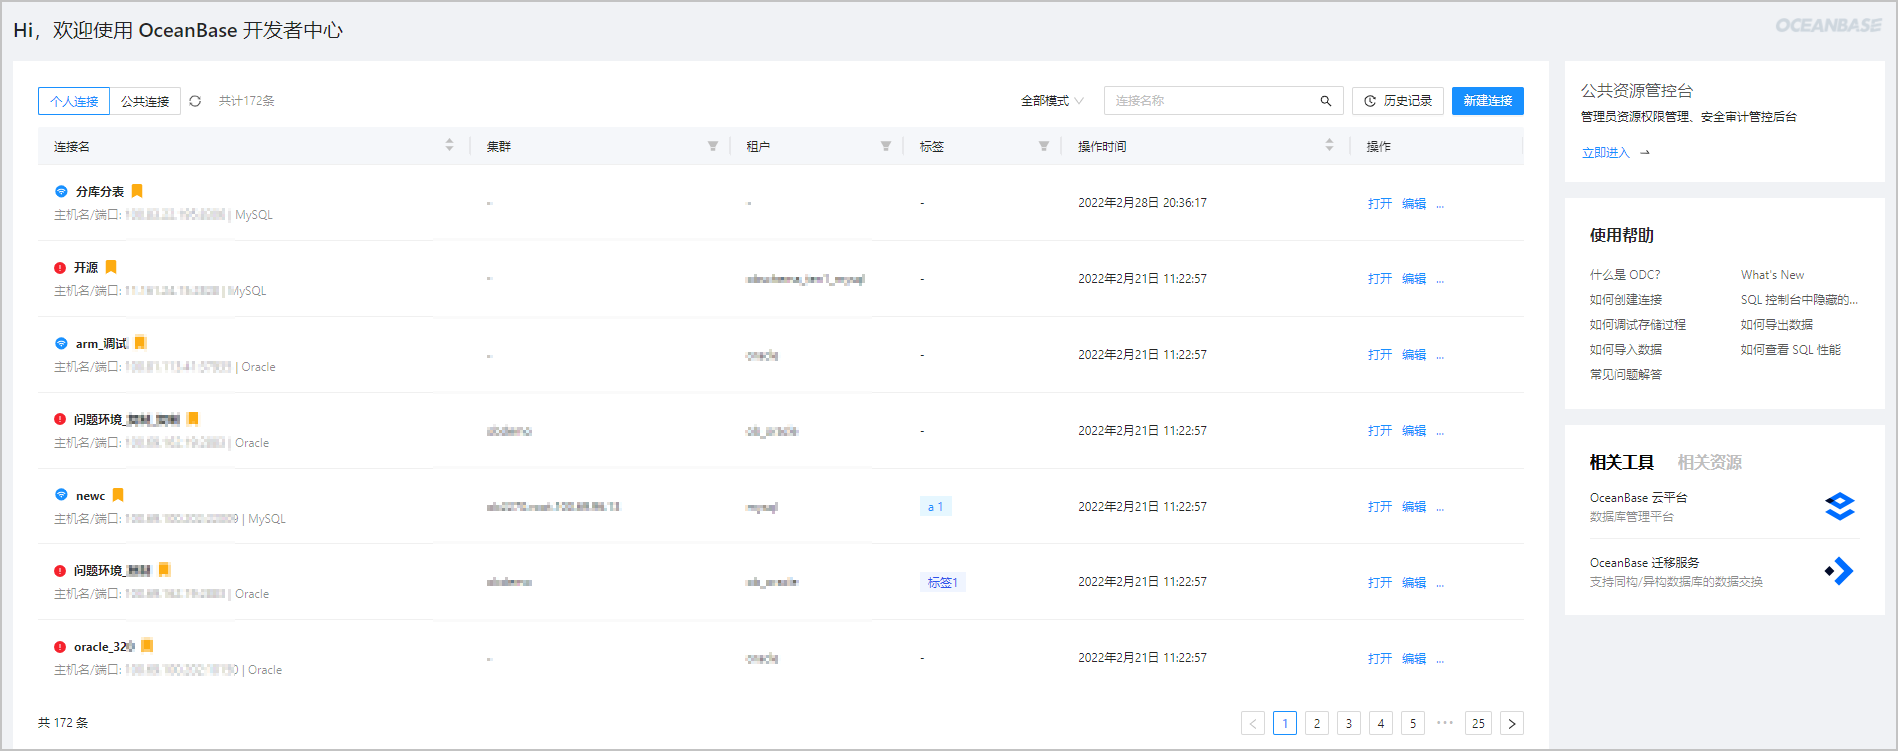Click the 立即进入 link
This screenshot has height=751, width=1898.
point(1606,153)
